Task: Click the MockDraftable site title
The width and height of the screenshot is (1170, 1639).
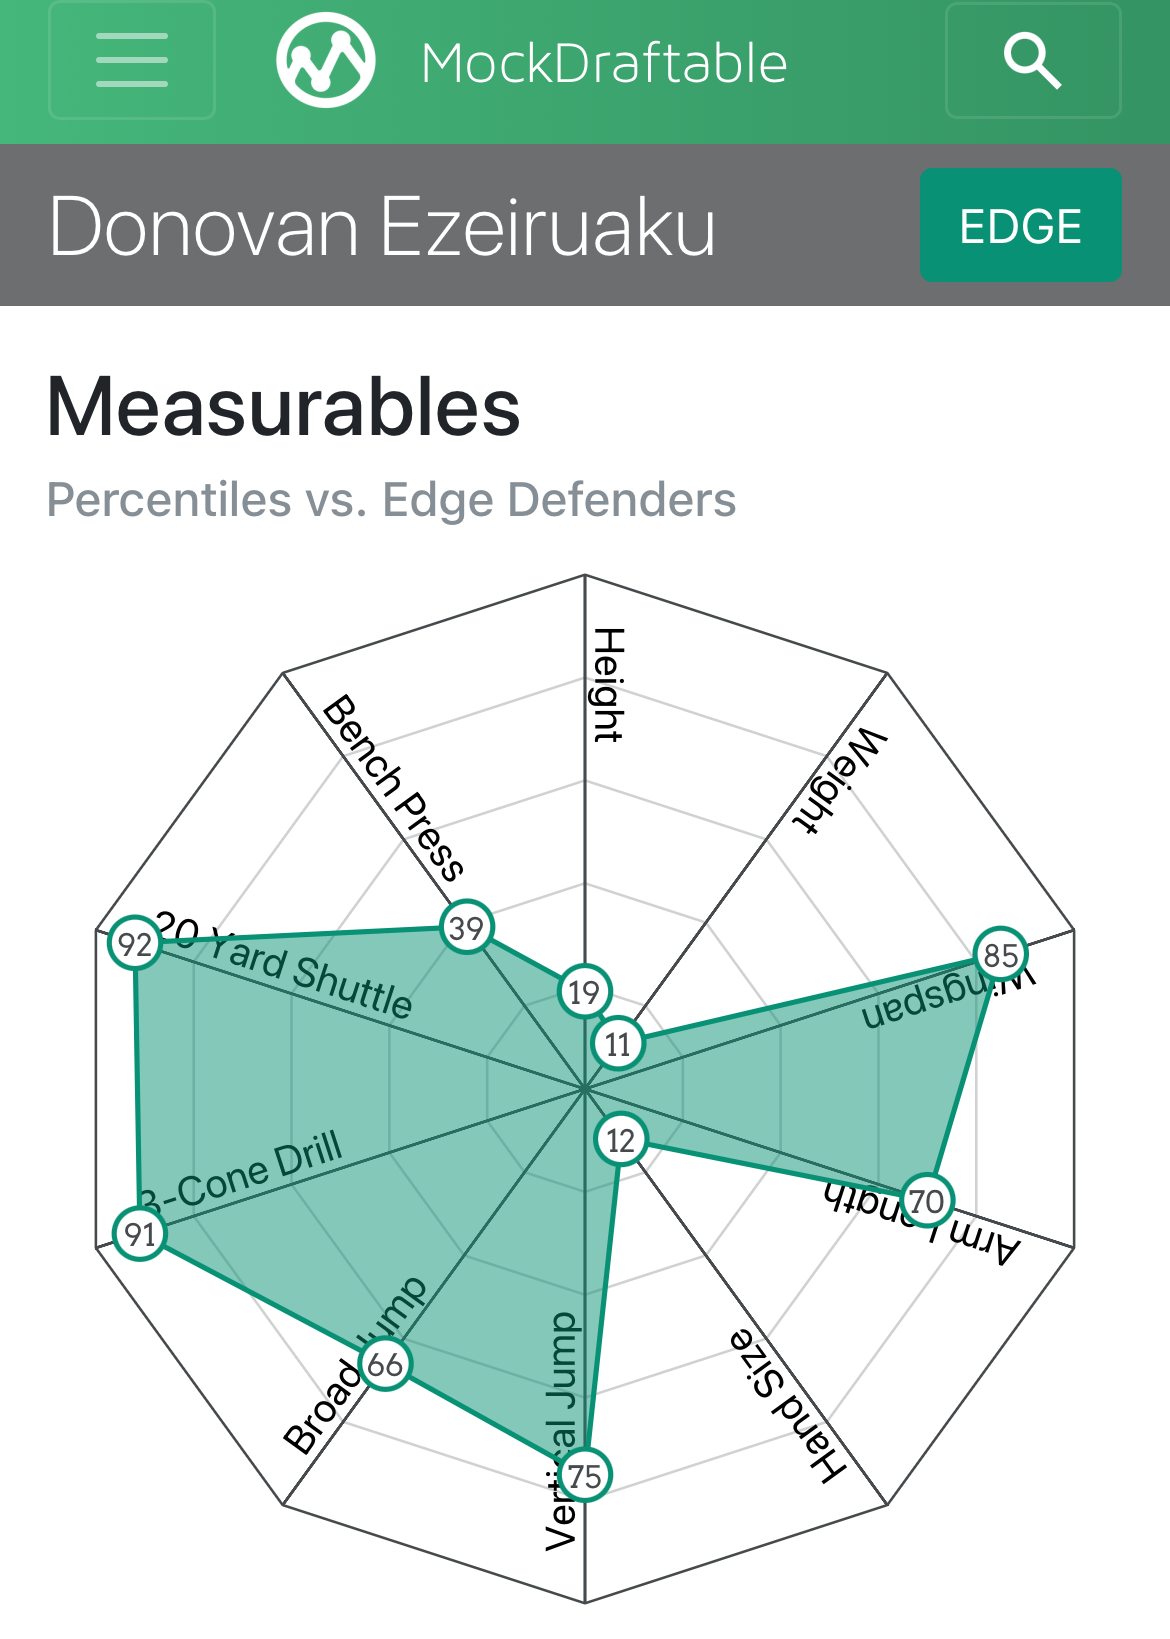Action: click(604, 64)
